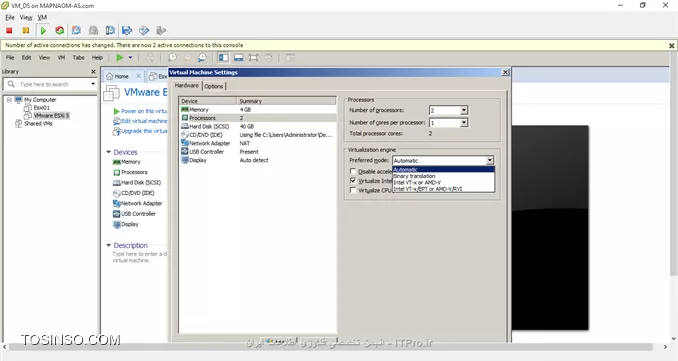Image resolution: width=678 pixels, height=361 pixels.
Task: Click the vertical scrollbar on the right edge
Action: pyautogui.click(x=673, y=171)
